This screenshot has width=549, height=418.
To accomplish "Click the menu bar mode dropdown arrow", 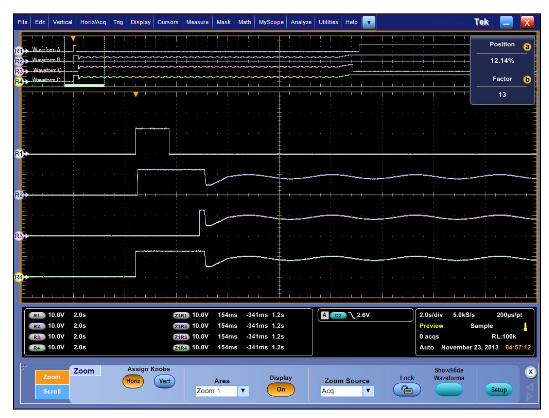I will tap(369, 22).
